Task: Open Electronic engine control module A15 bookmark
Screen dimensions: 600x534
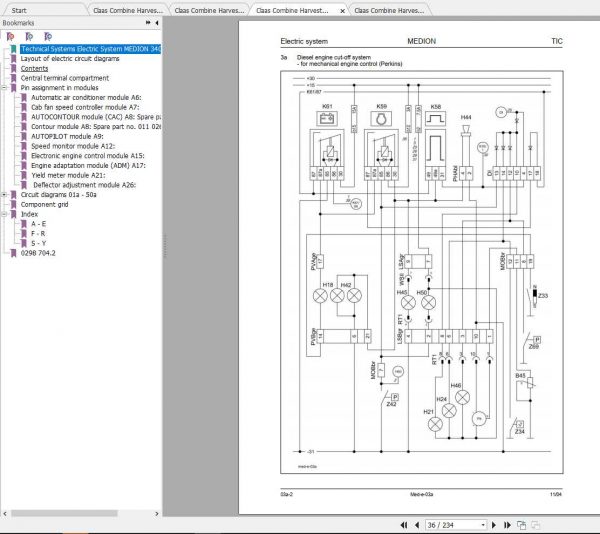Action: tap(88, 156)
